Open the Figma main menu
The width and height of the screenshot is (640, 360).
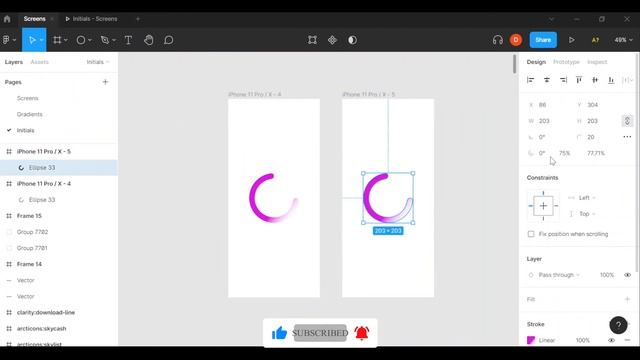click(9, 40)
